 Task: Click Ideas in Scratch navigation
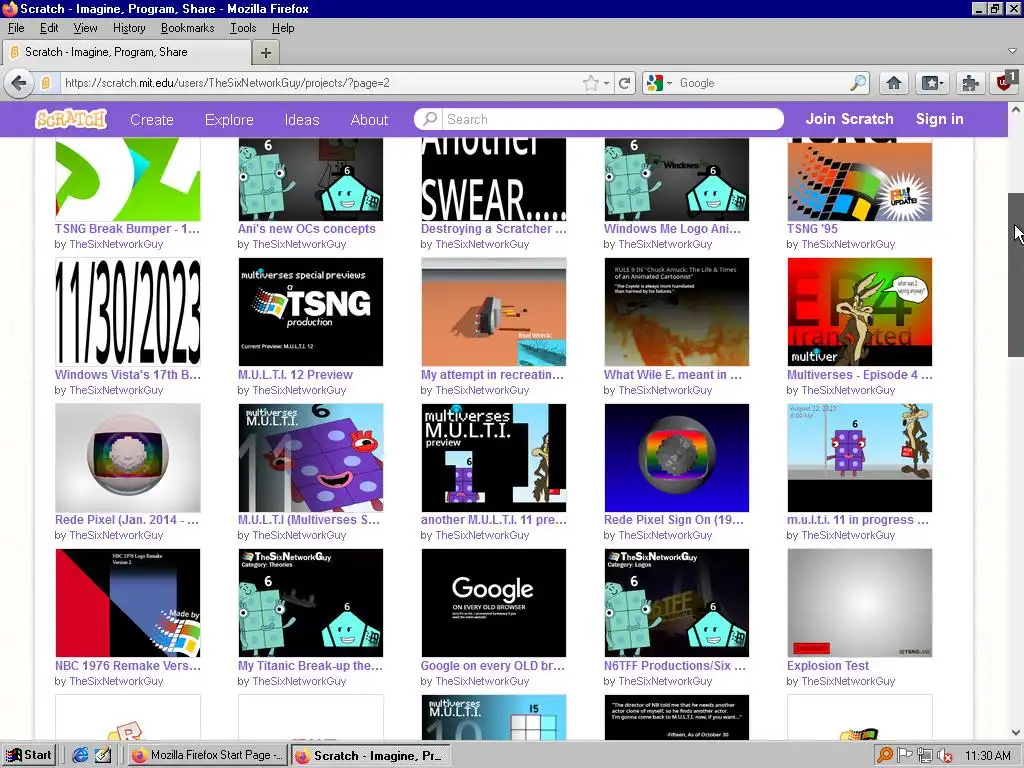pos(302,120)
